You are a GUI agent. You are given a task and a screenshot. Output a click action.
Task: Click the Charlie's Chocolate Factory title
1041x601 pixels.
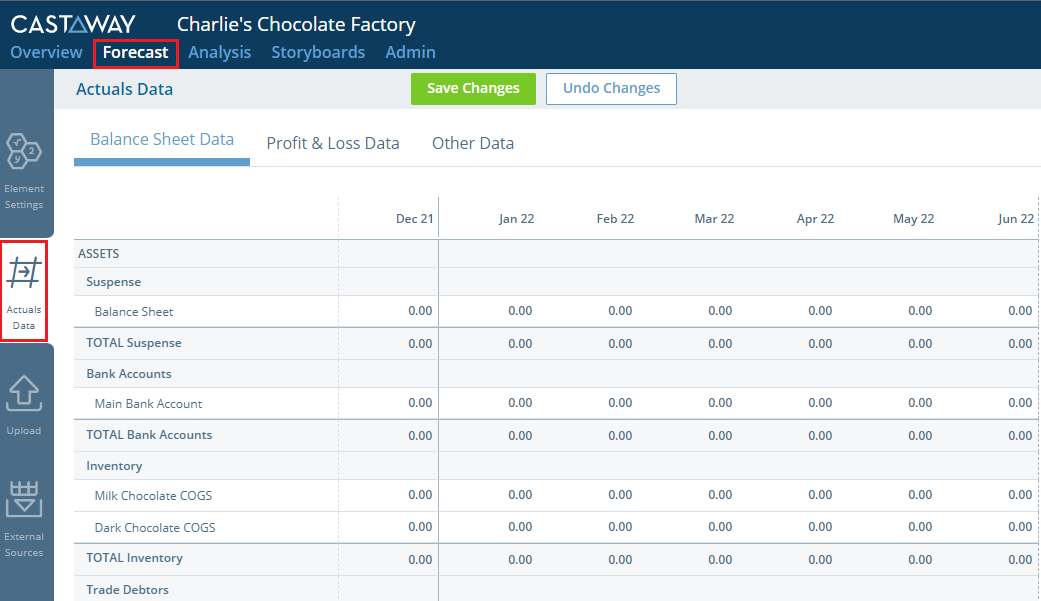pyautogui.click(x=296, y=25)
